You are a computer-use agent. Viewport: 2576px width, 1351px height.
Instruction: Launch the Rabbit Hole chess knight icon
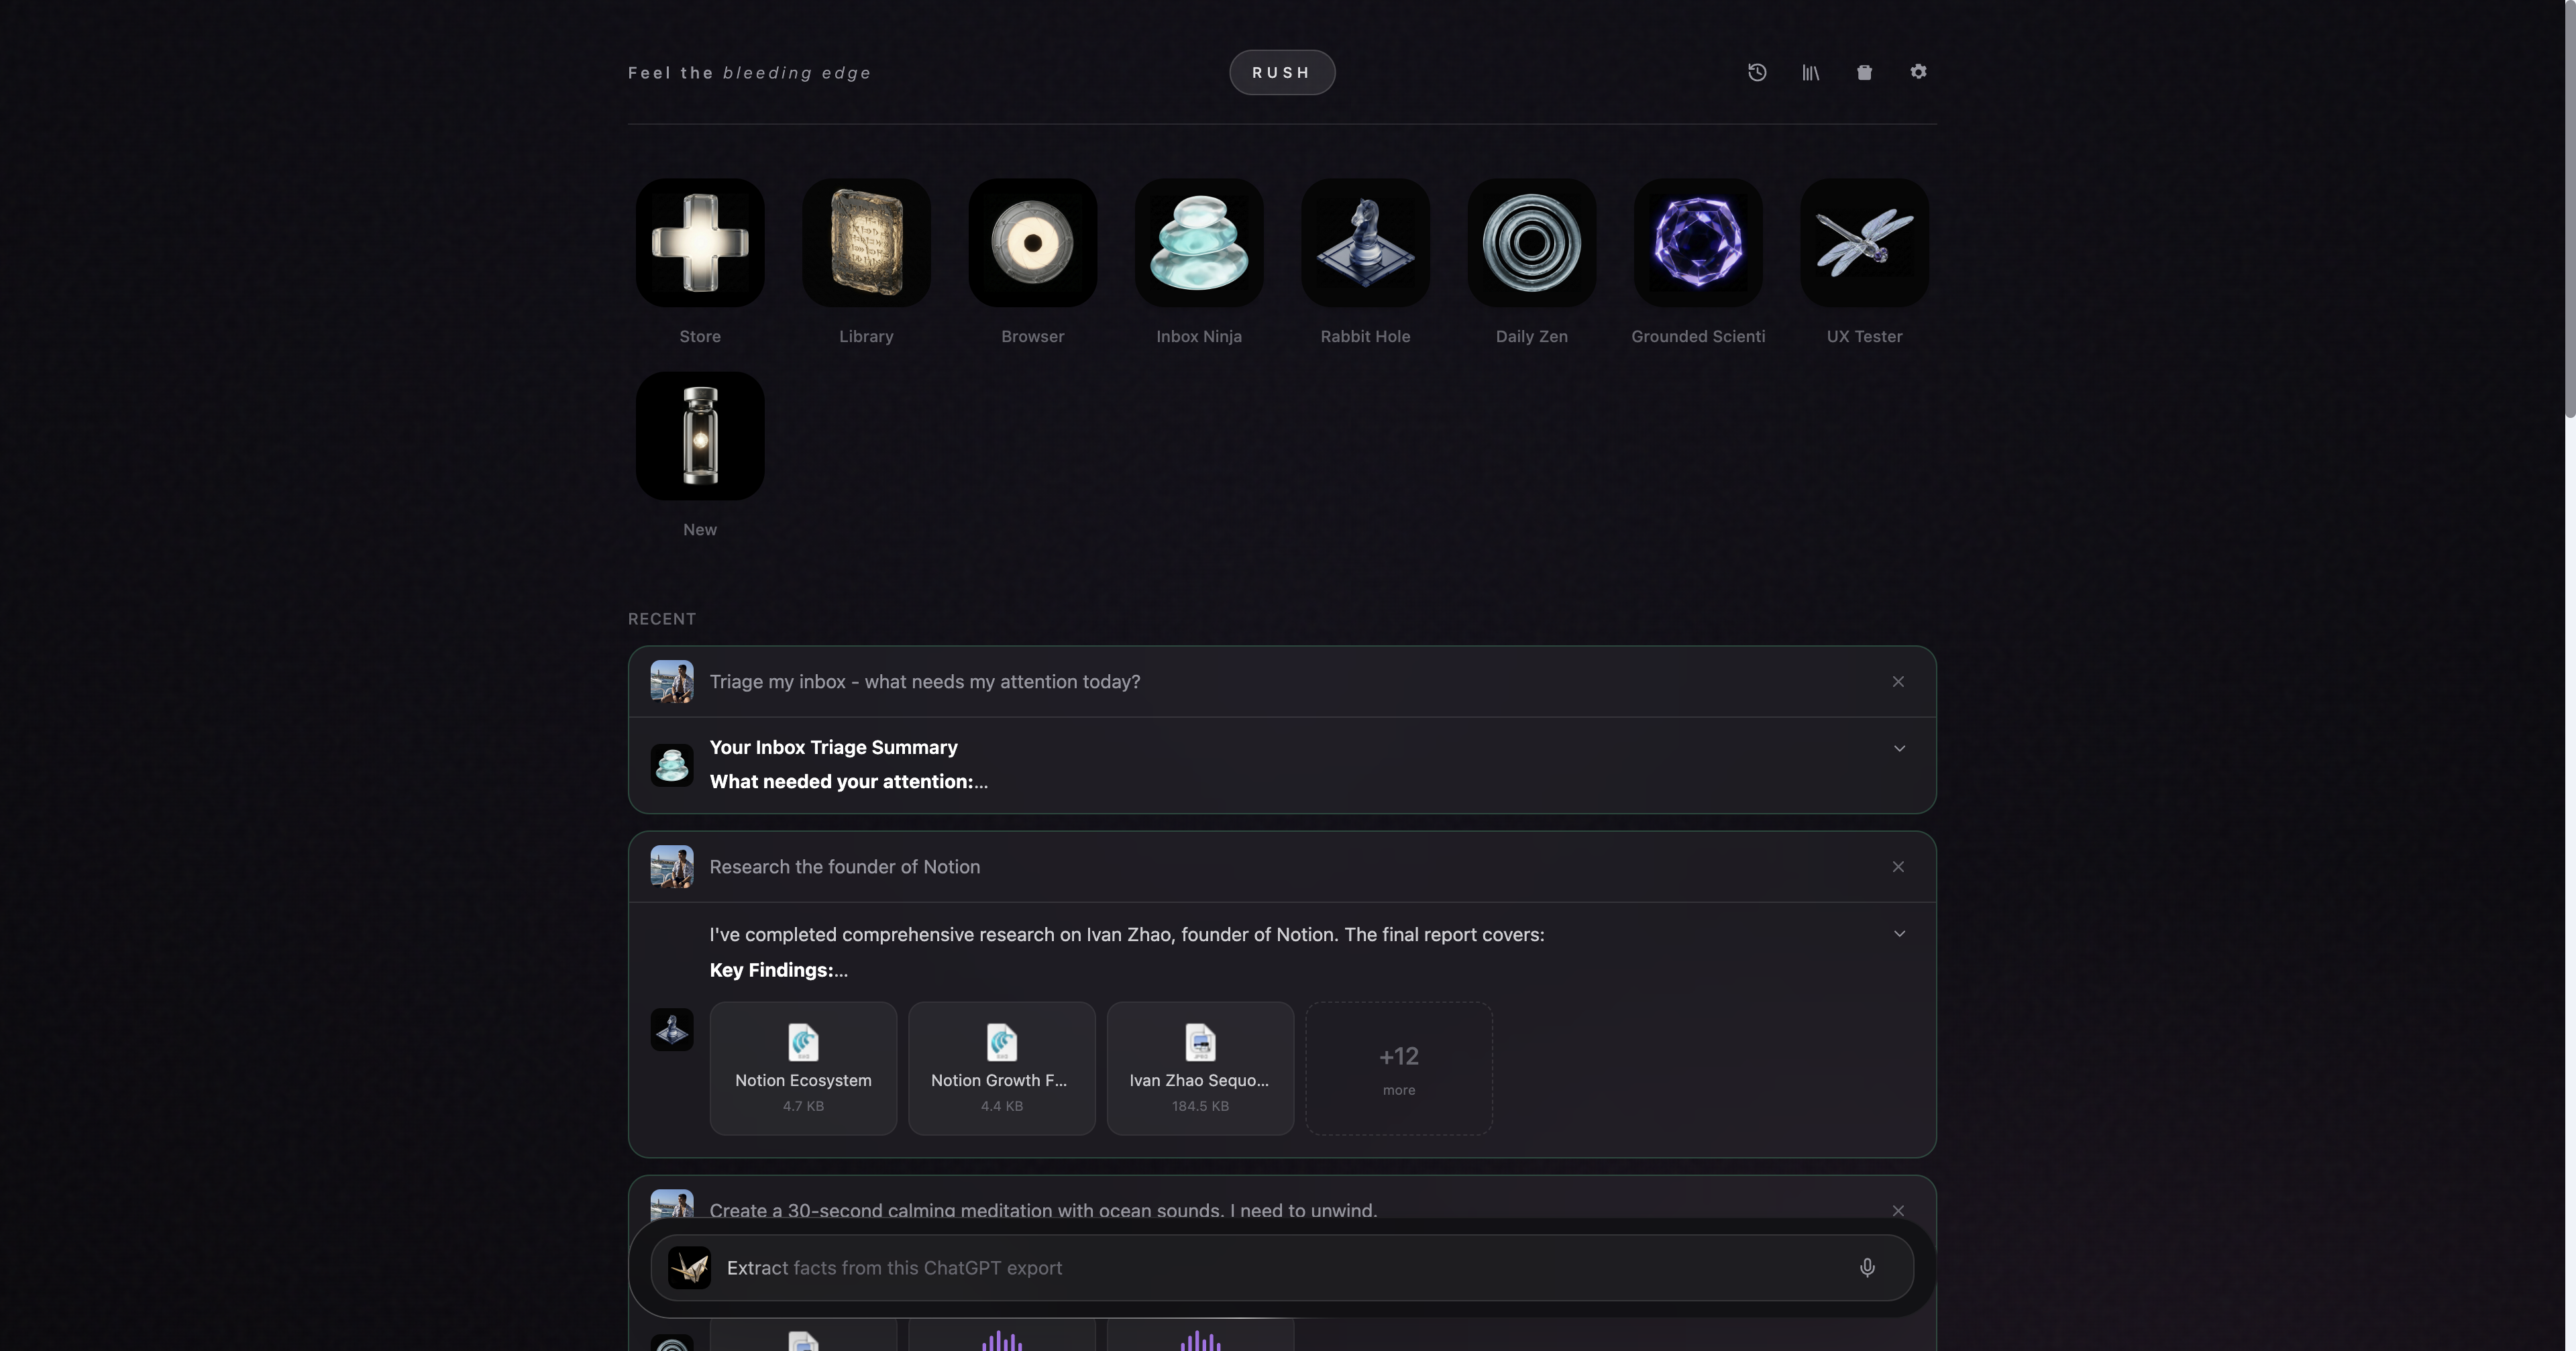1365,243
